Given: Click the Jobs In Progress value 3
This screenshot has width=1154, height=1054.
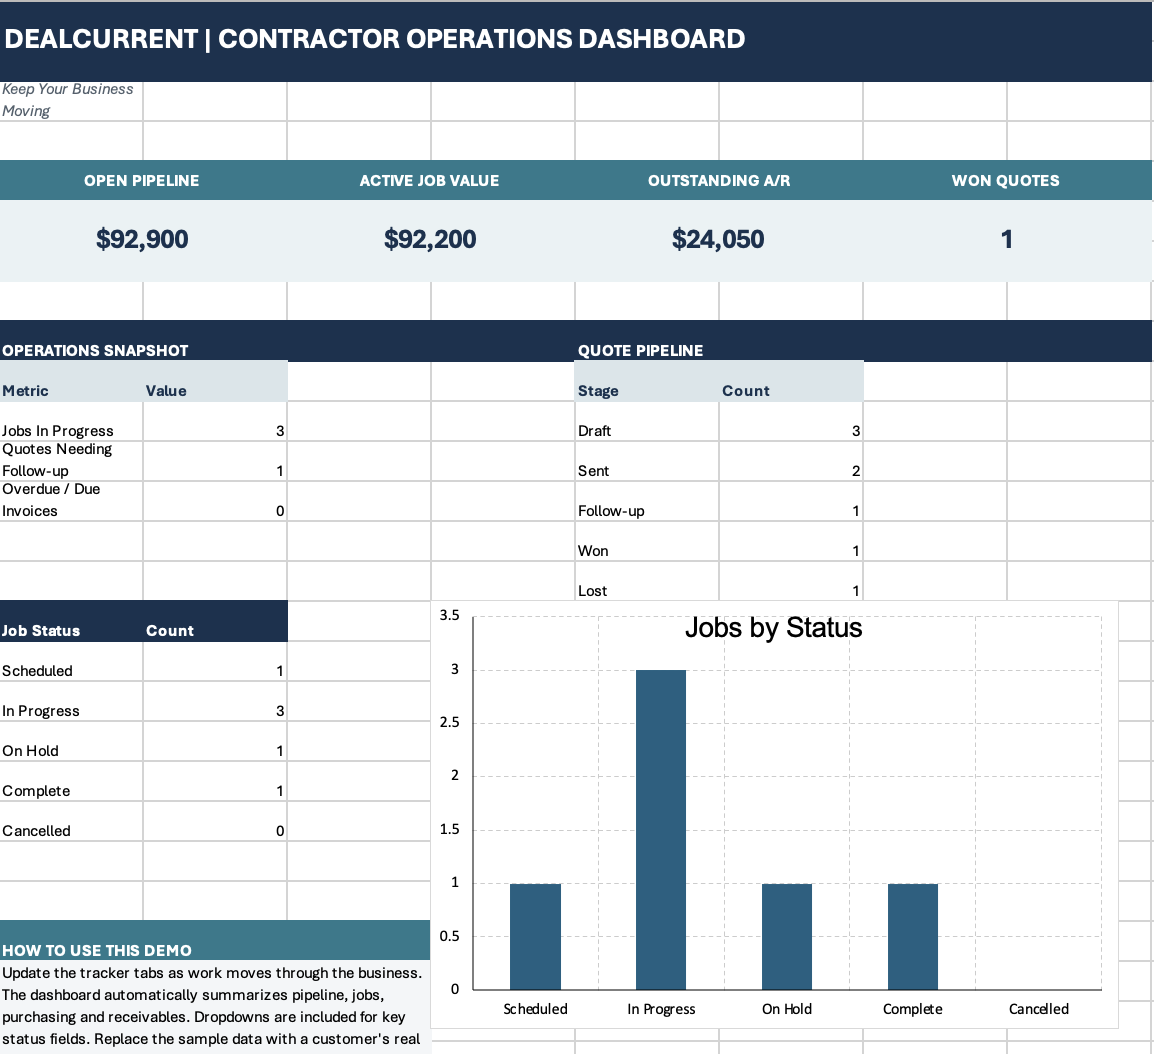Looking at the screenshot, I should pyautogui.click(x=215, y=422).
